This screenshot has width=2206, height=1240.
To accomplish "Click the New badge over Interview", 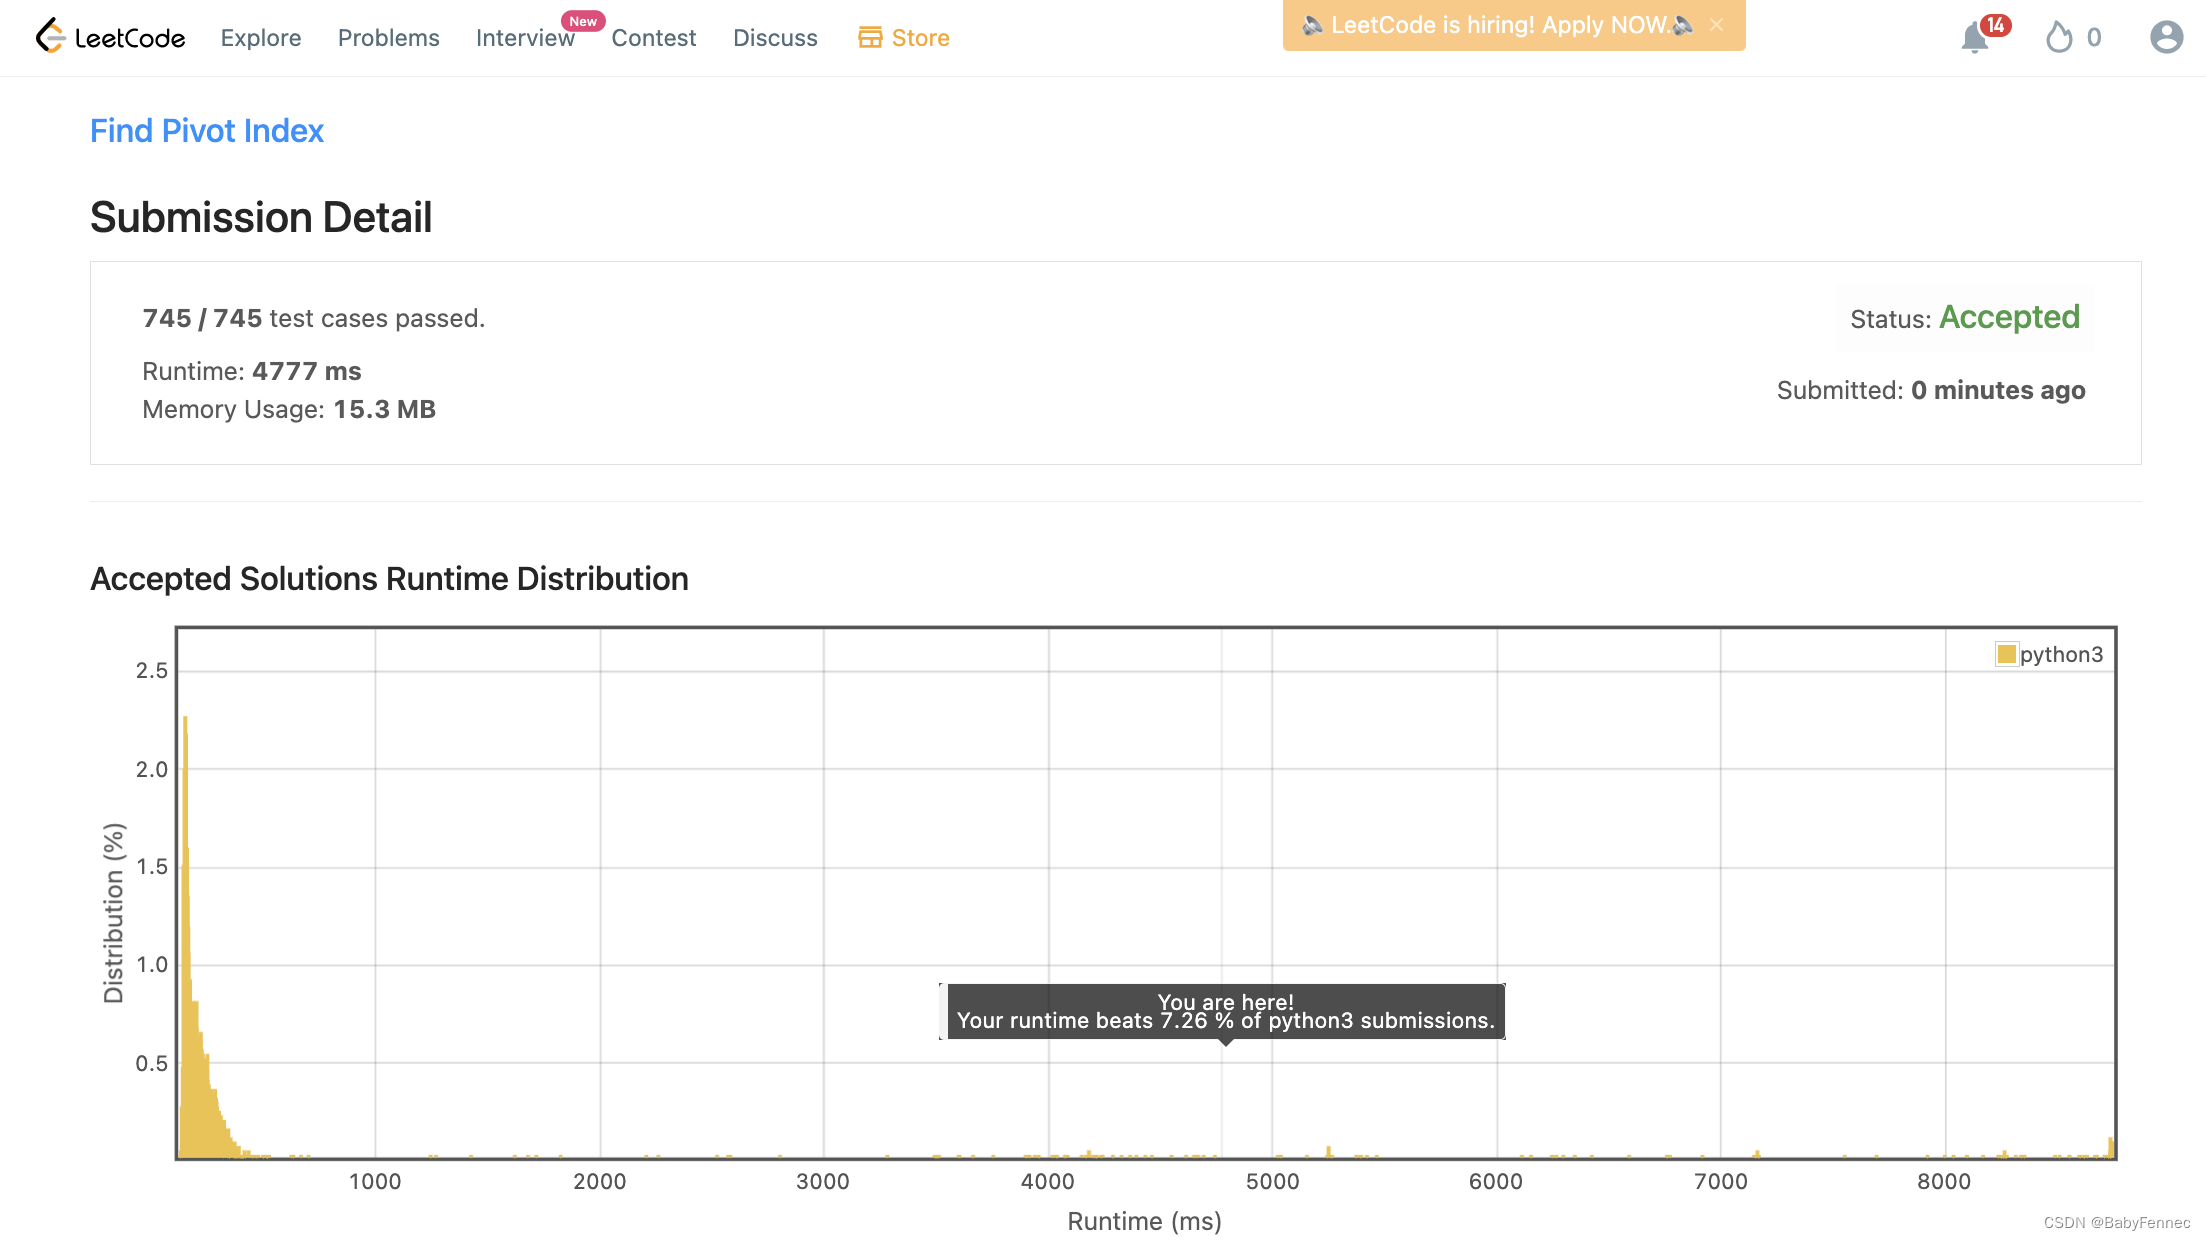I will point(583,21).
